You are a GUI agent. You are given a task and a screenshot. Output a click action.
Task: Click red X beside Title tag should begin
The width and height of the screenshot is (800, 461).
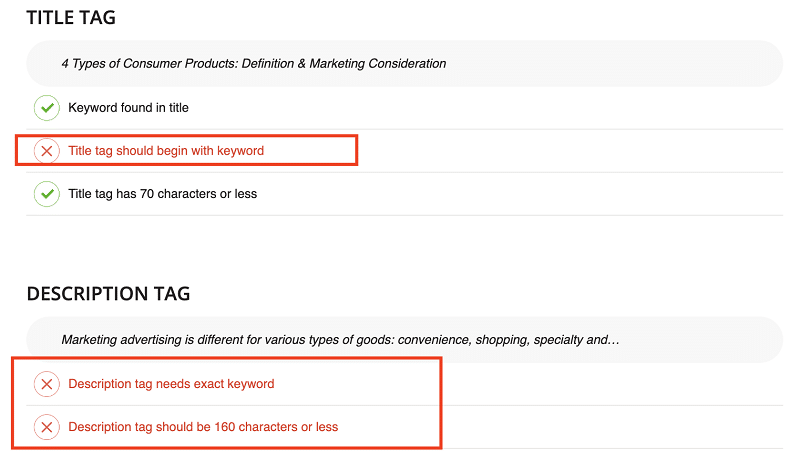point(46,151)
